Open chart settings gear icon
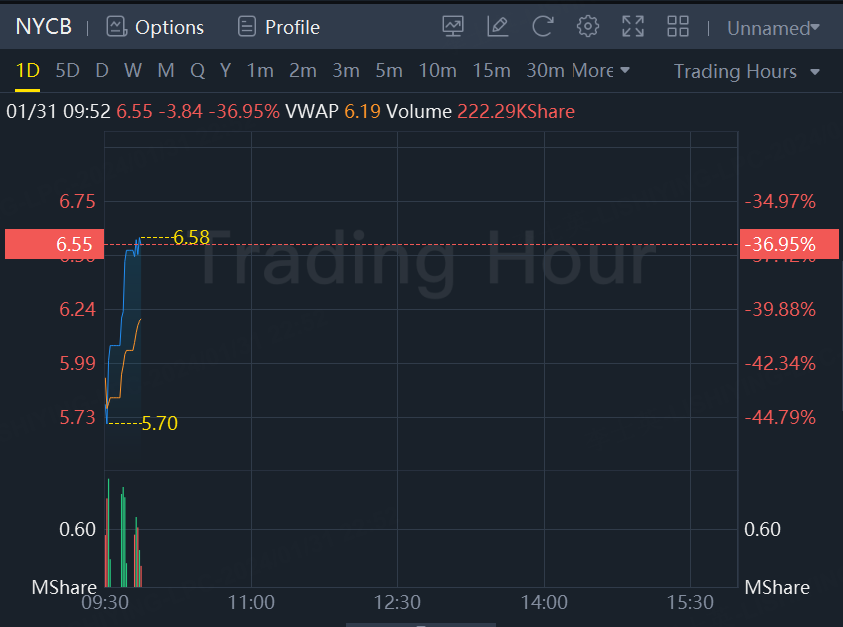 [588, 26]
